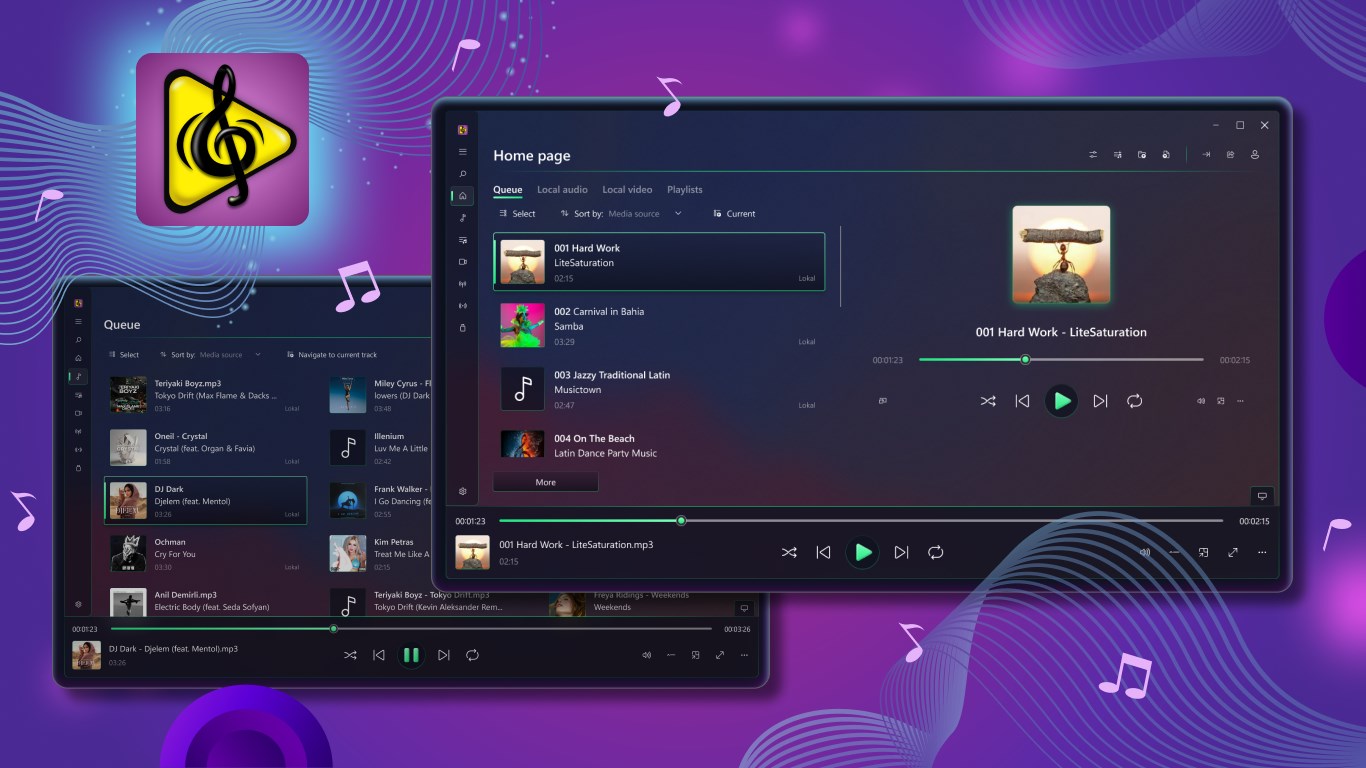Viewport: 1366px width, 768px height.
Task: Switch to Local audio tab
Action: click(x=562, y=190)
